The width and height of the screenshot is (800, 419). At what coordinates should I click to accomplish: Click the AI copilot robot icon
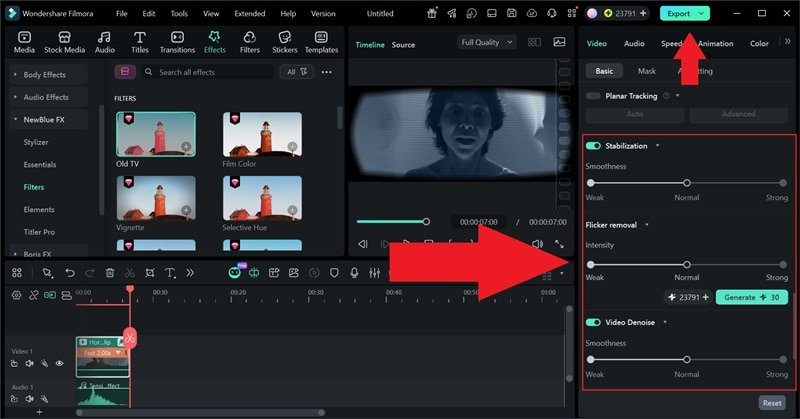pos(235,273)
